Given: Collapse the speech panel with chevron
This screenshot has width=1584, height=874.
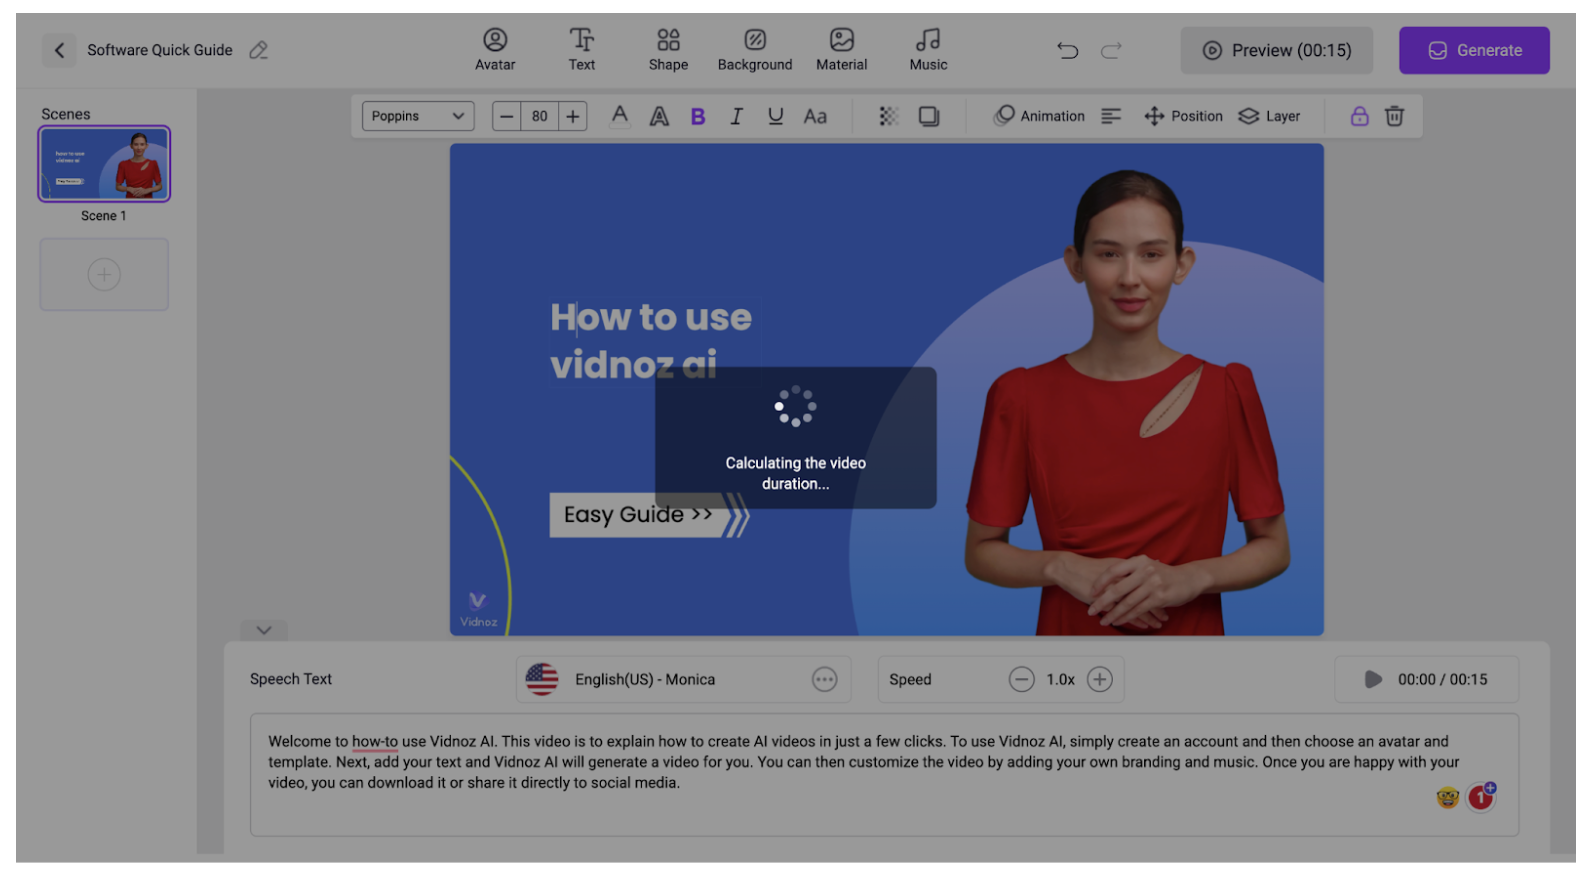Looking at the screenshot, I should pos(264,630).
